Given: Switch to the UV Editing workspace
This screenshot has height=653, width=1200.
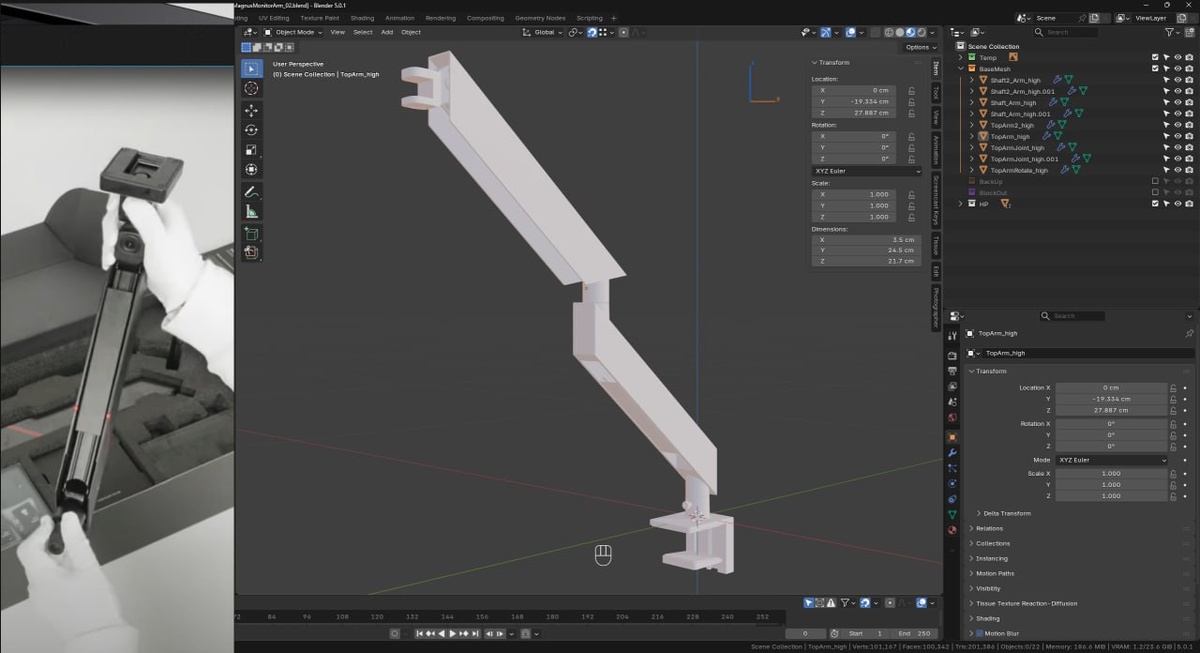Looking at the screenshot, I should (x=274, y=18).
